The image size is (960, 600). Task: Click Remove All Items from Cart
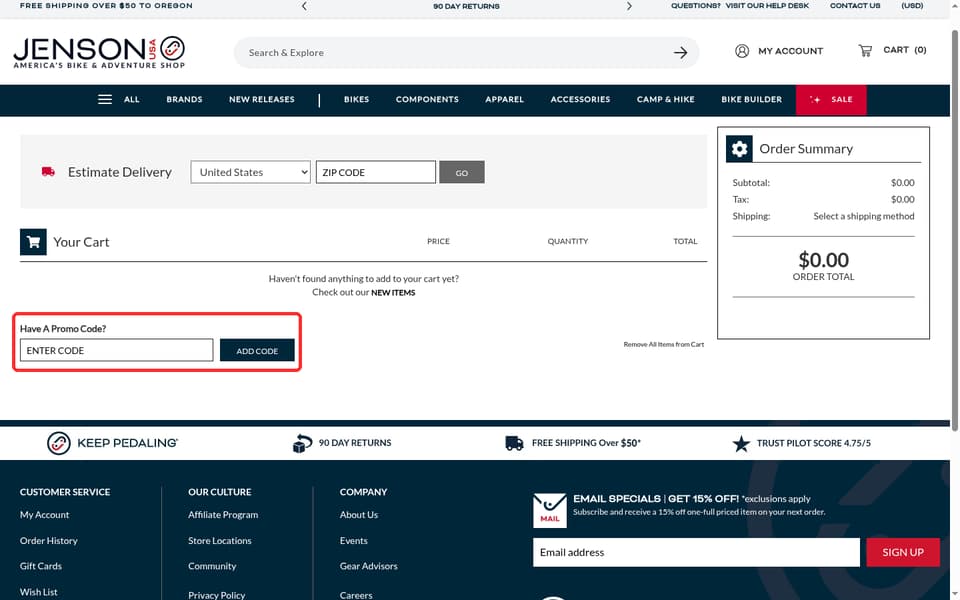click(664, 345)
